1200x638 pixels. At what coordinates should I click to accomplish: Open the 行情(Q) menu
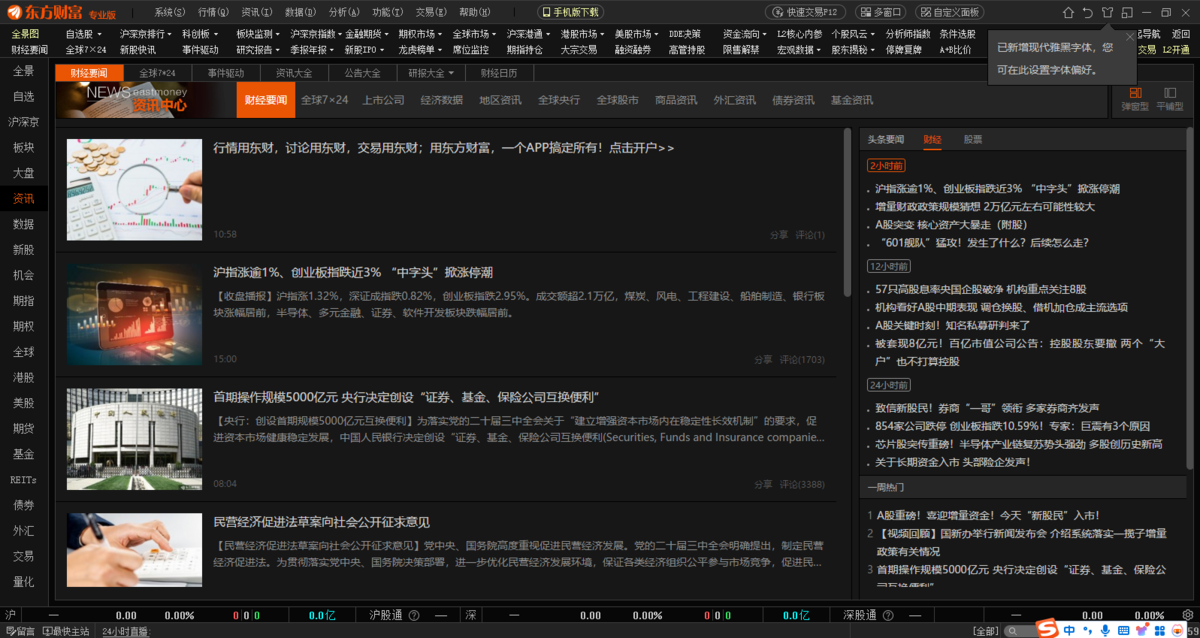(213, 12)
